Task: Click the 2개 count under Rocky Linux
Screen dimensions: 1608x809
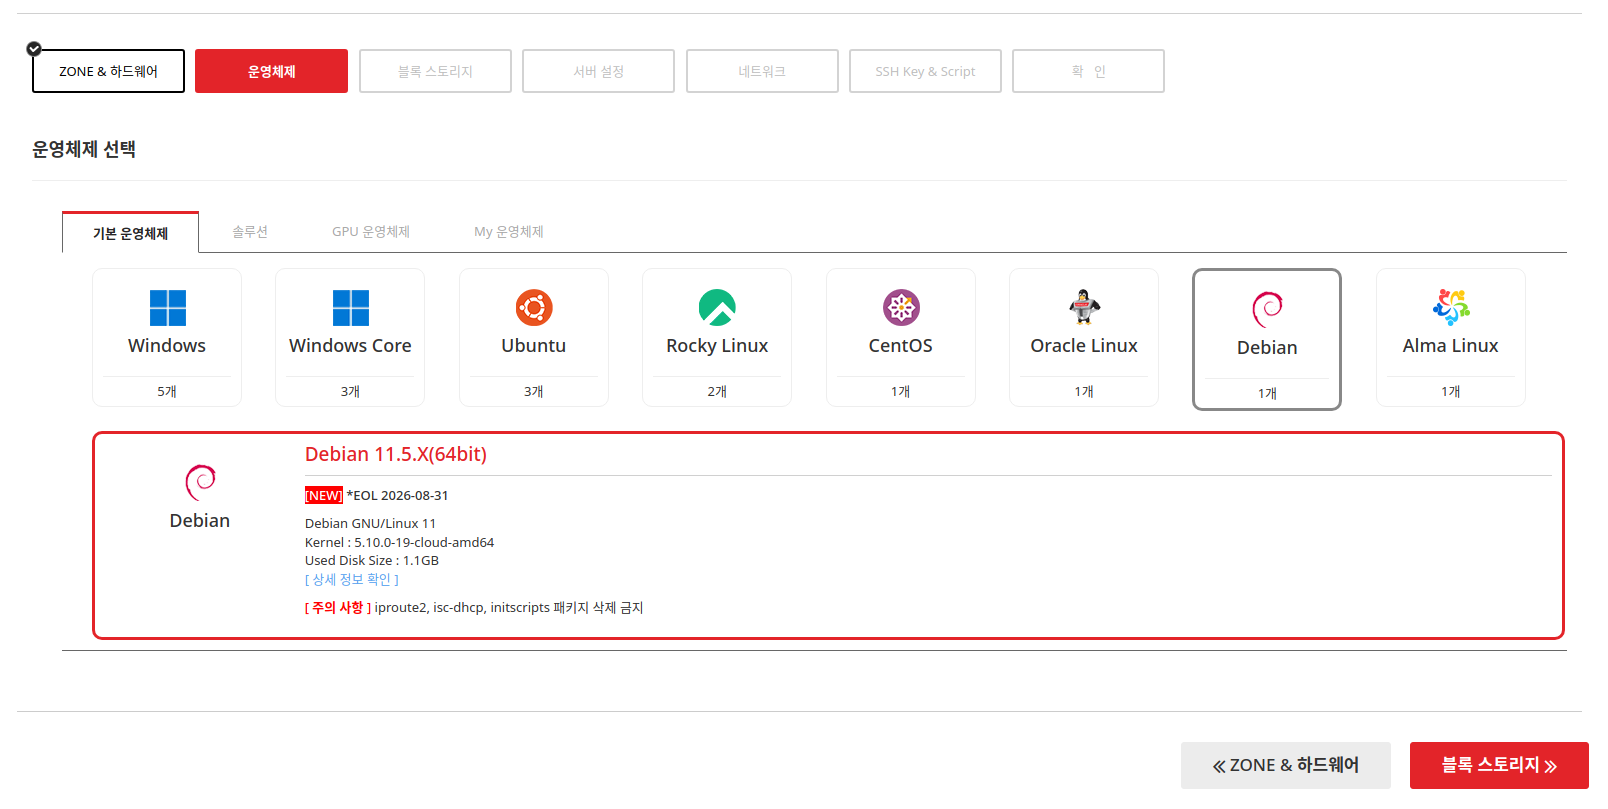Action: [717, 392]
